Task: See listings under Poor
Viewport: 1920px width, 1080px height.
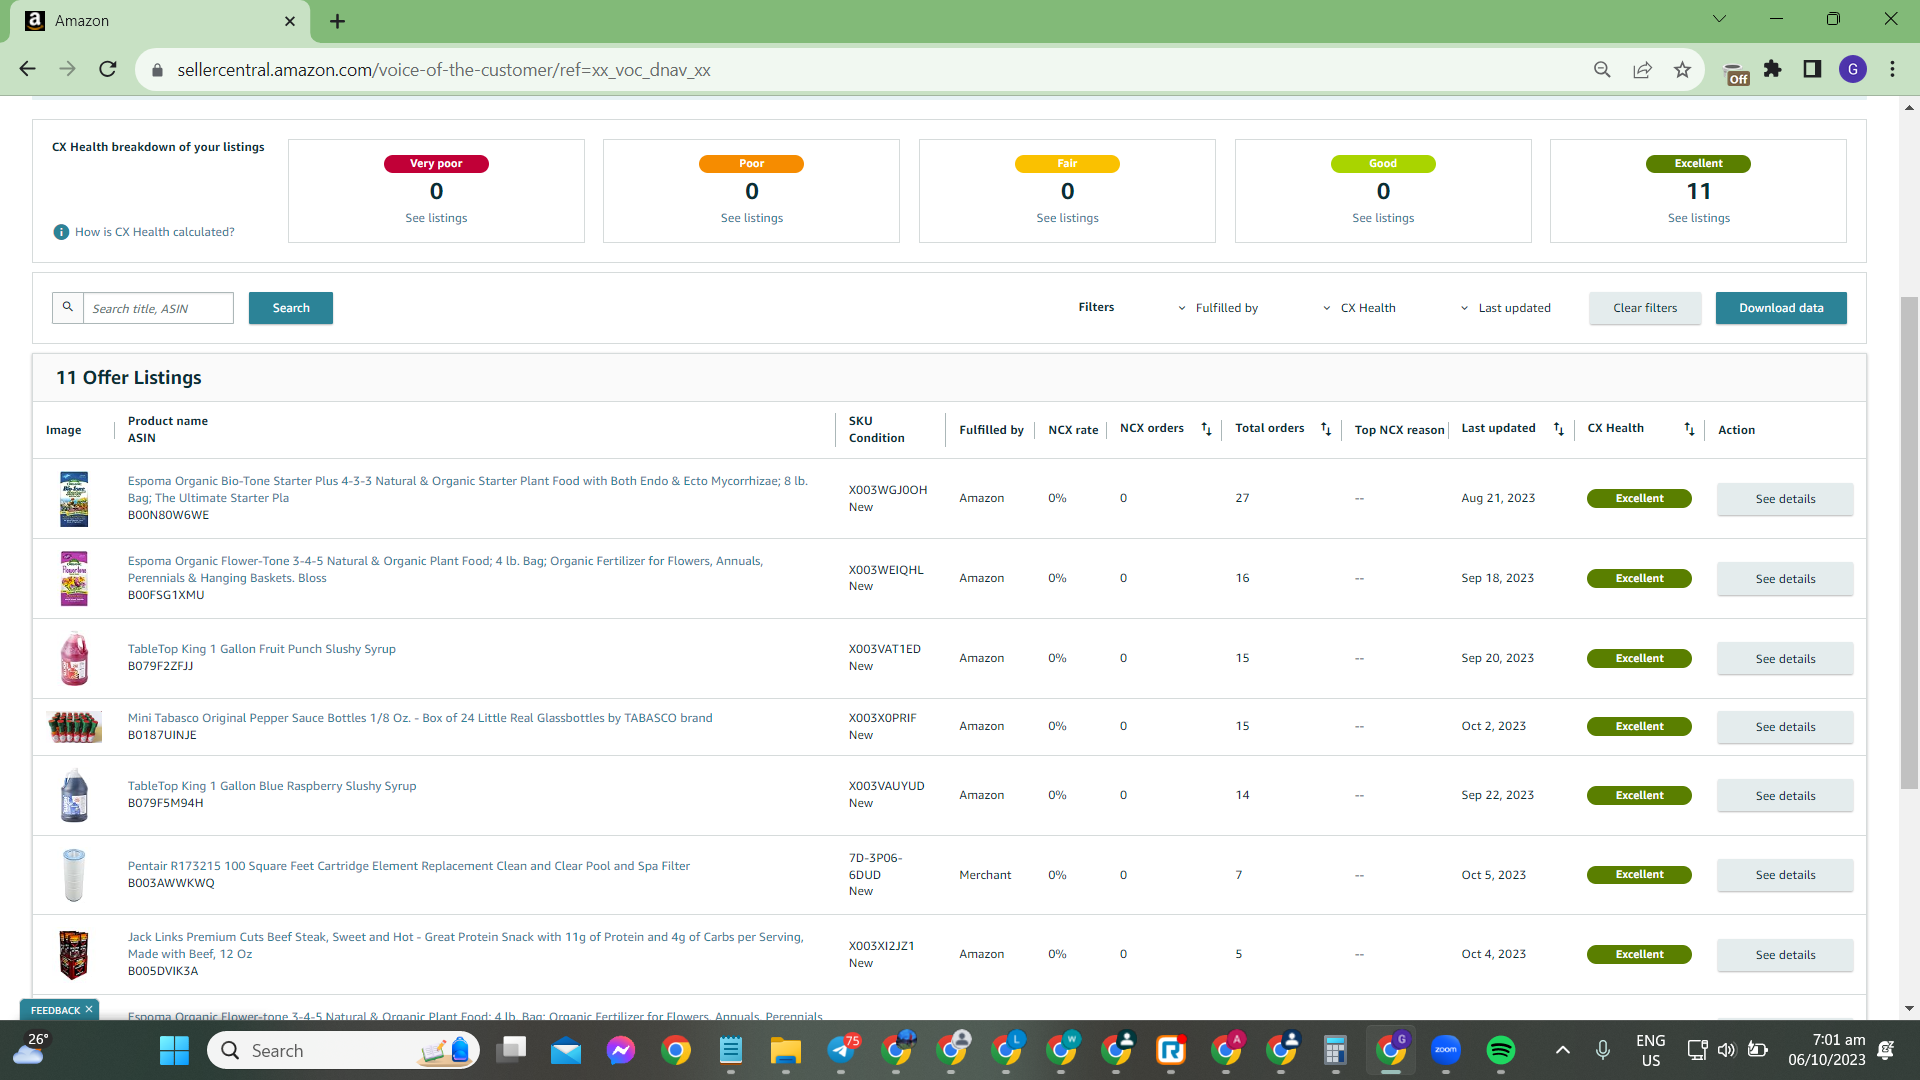Action: point(752,218)
